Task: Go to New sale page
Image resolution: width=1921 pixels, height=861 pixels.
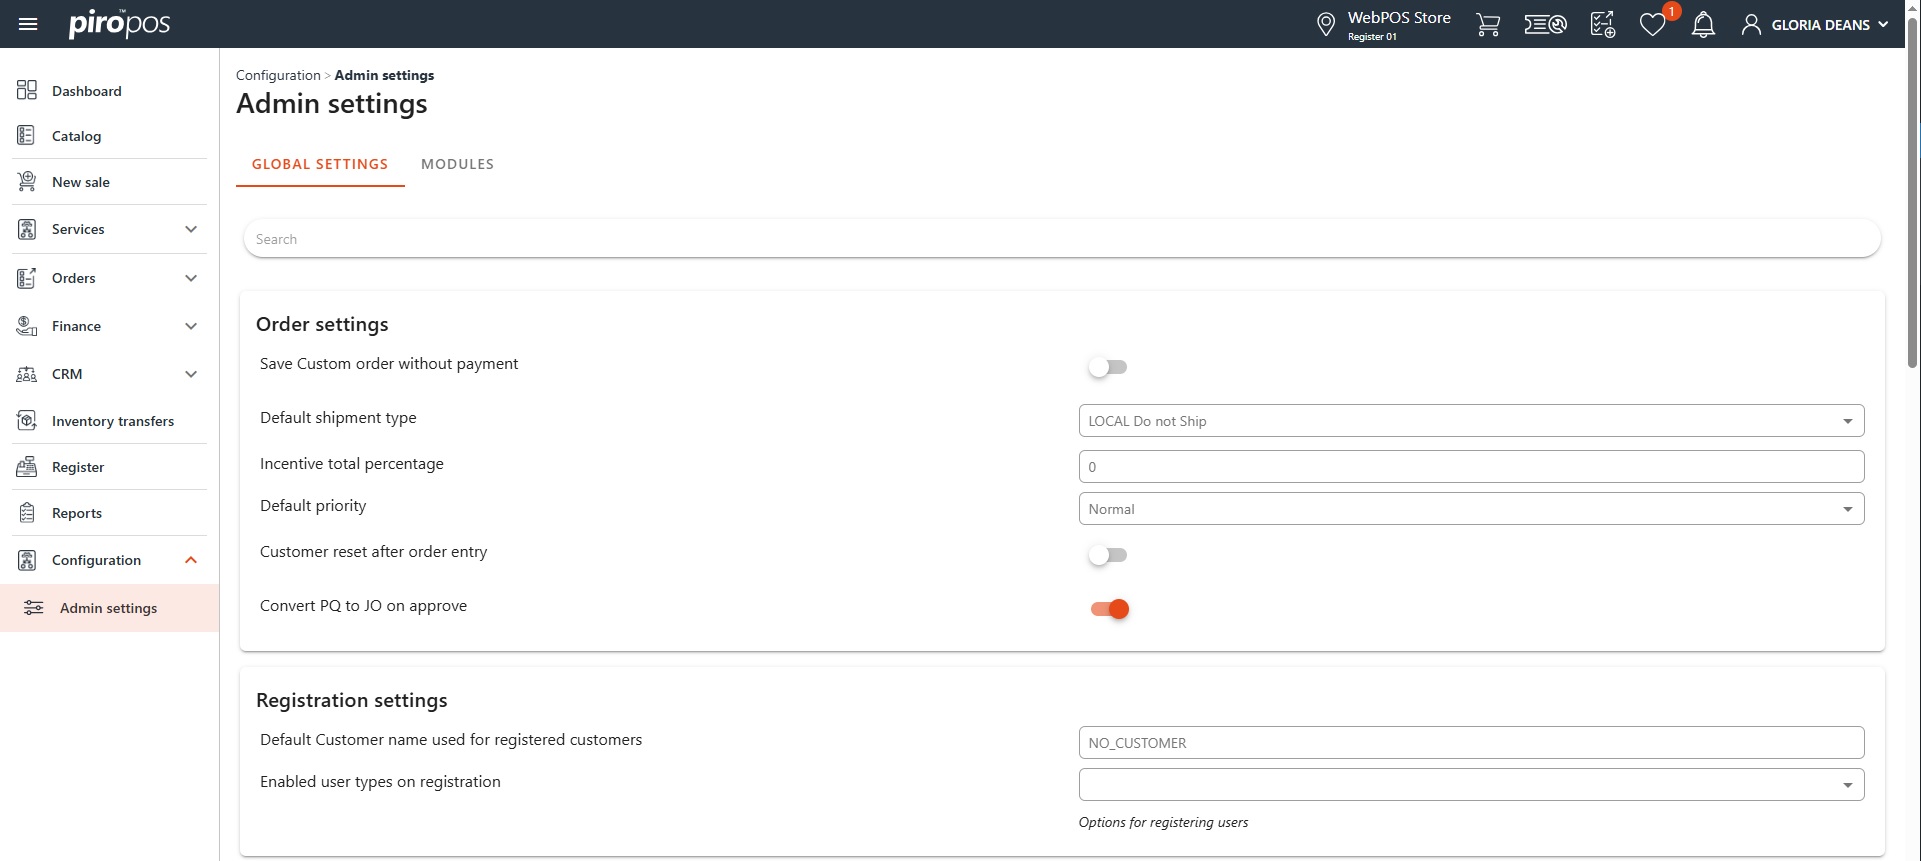Action: click(80, 182)
